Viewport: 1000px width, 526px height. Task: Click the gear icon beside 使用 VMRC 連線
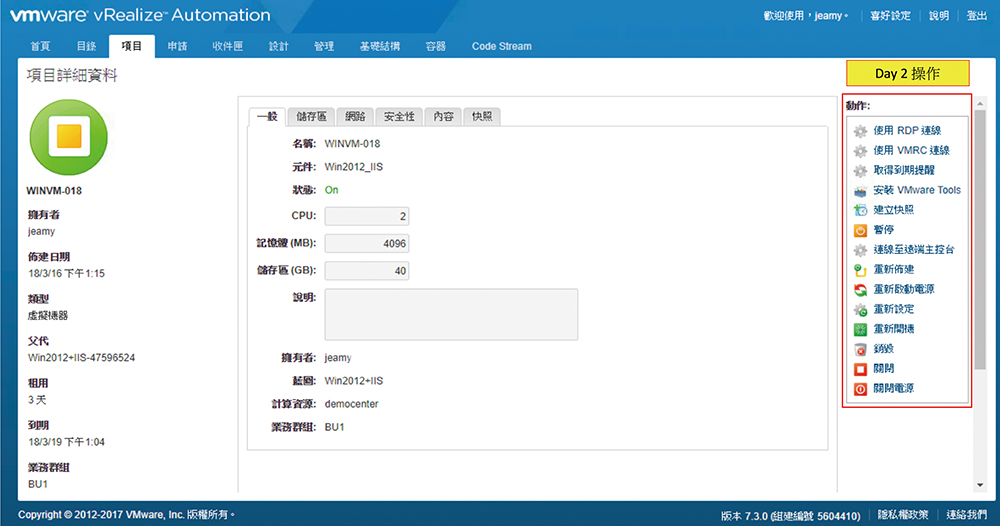coord(860,150)
